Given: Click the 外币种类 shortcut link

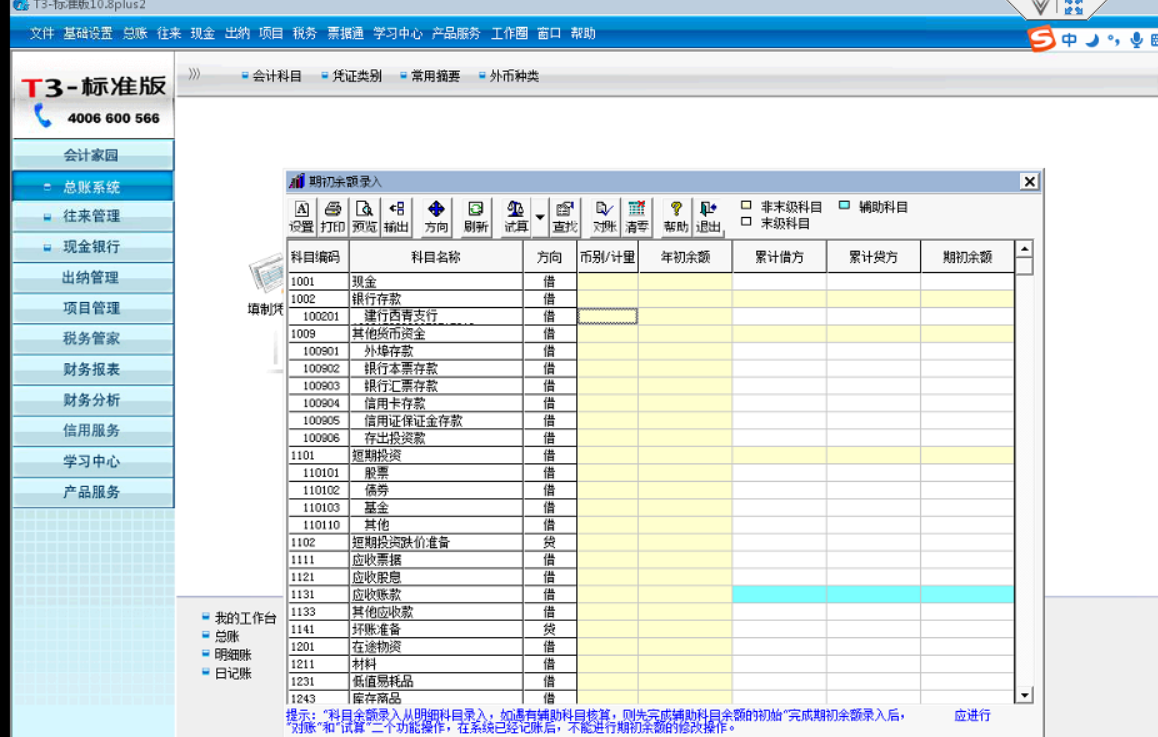Looking at the screenshot, I should coord(514,76).
